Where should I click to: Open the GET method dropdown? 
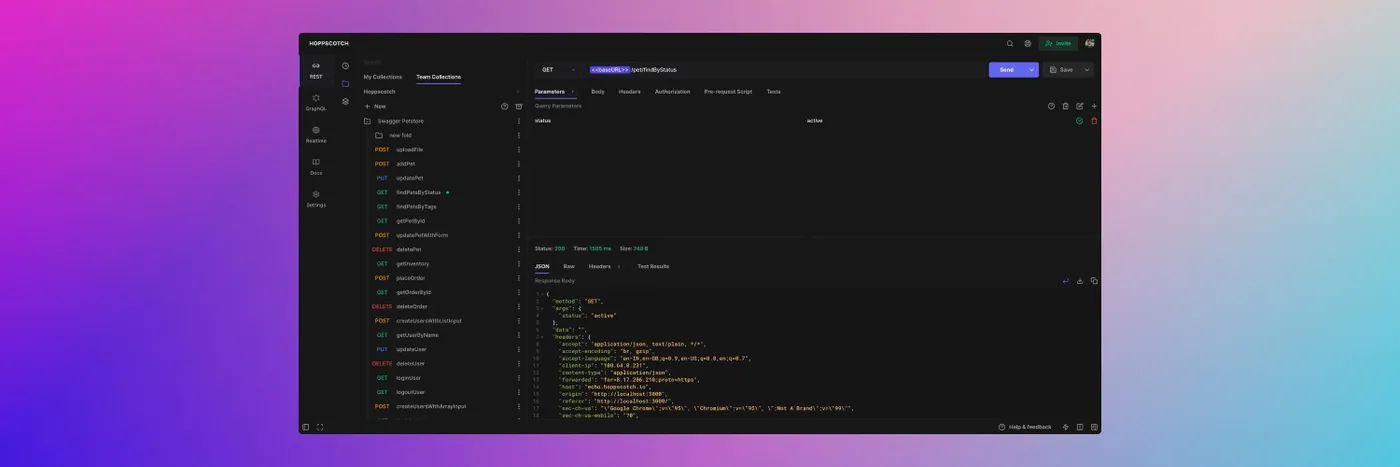pos(558,70)
